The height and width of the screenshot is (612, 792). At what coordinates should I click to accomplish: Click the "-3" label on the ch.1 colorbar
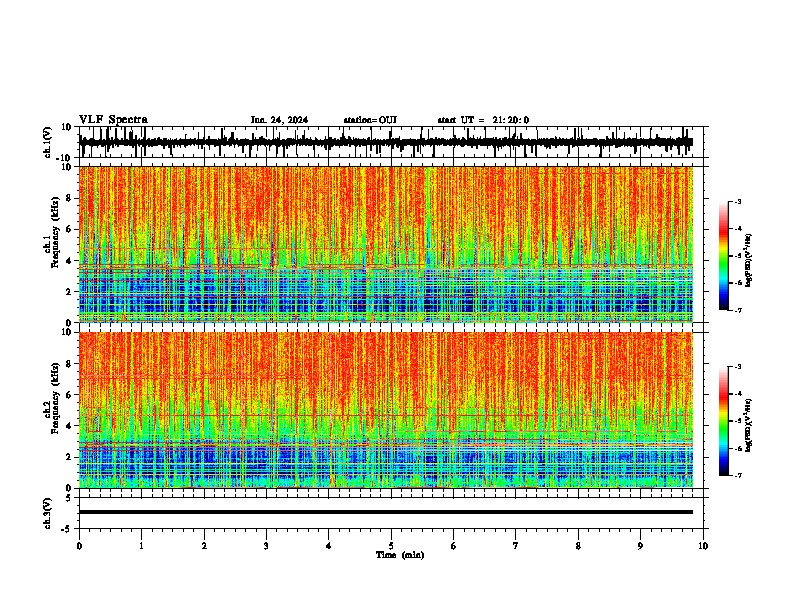tap(737, 201)
